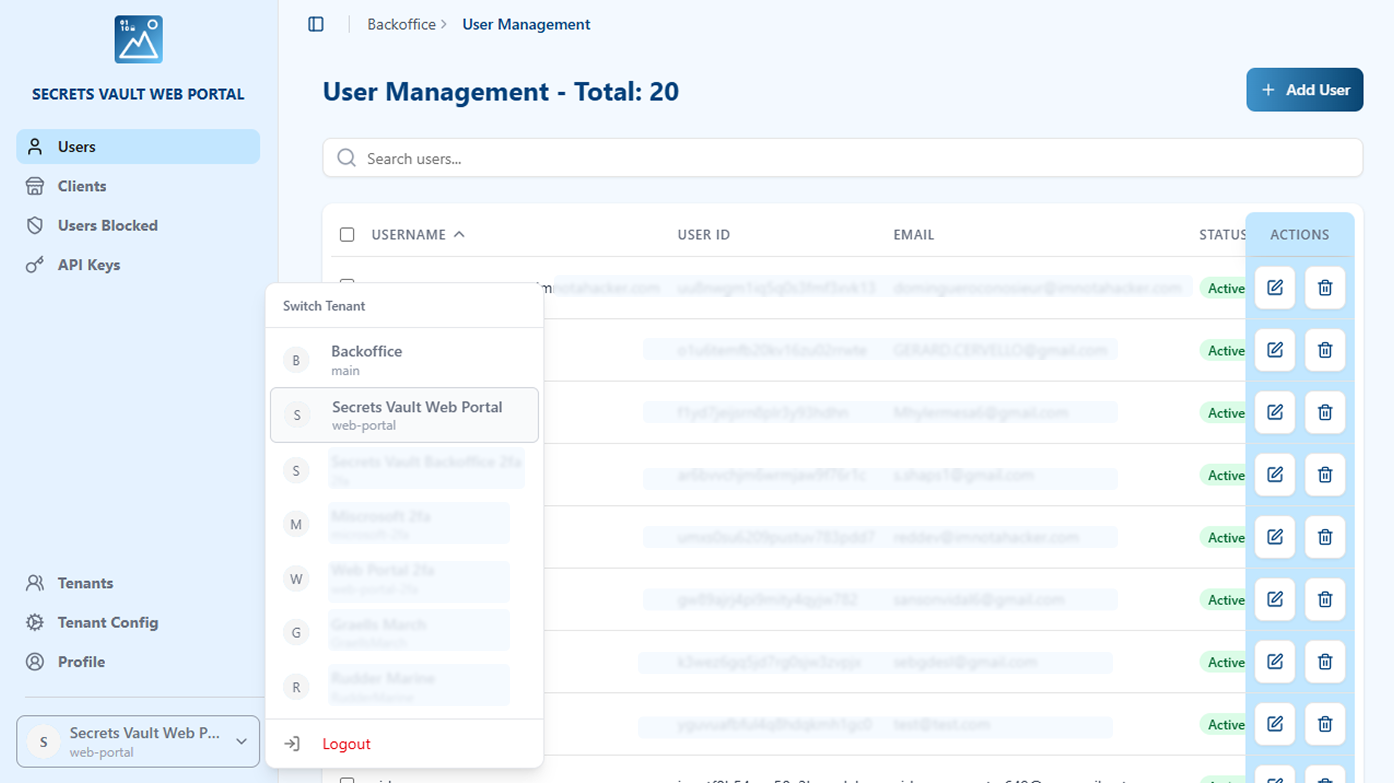
Task: Delete the first user with the trash icon
Action: pyautogui.click(x=1324, y=287)
